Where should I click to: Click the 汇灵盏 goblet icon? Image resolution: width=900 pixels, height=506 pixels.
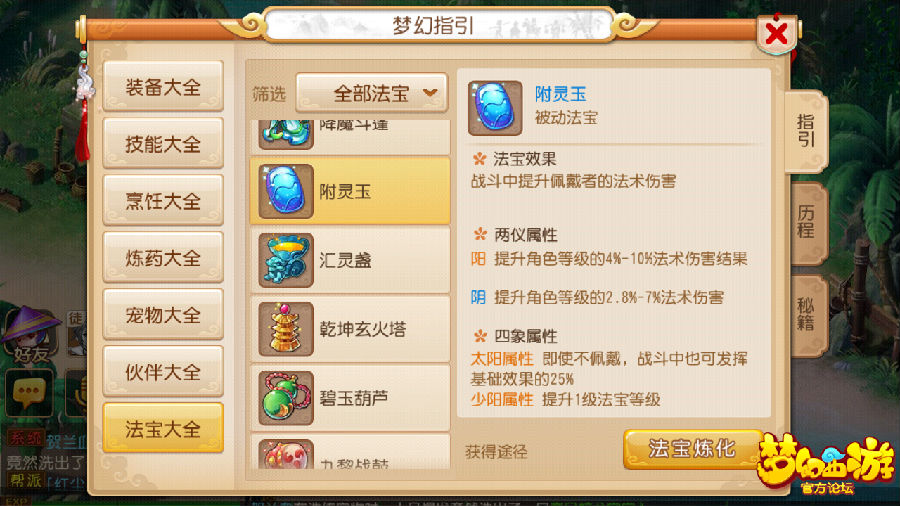point(286,260)
